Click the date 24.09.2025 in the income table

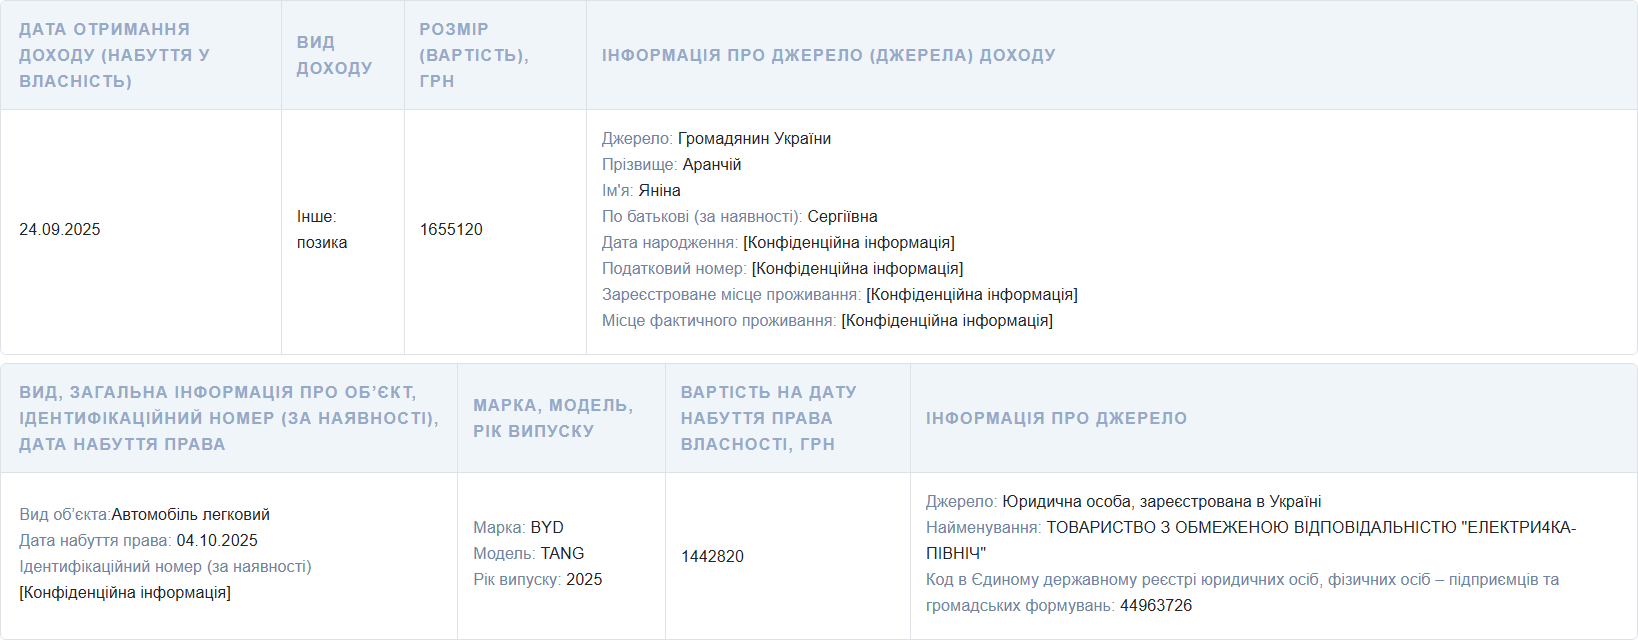point(60,230)
